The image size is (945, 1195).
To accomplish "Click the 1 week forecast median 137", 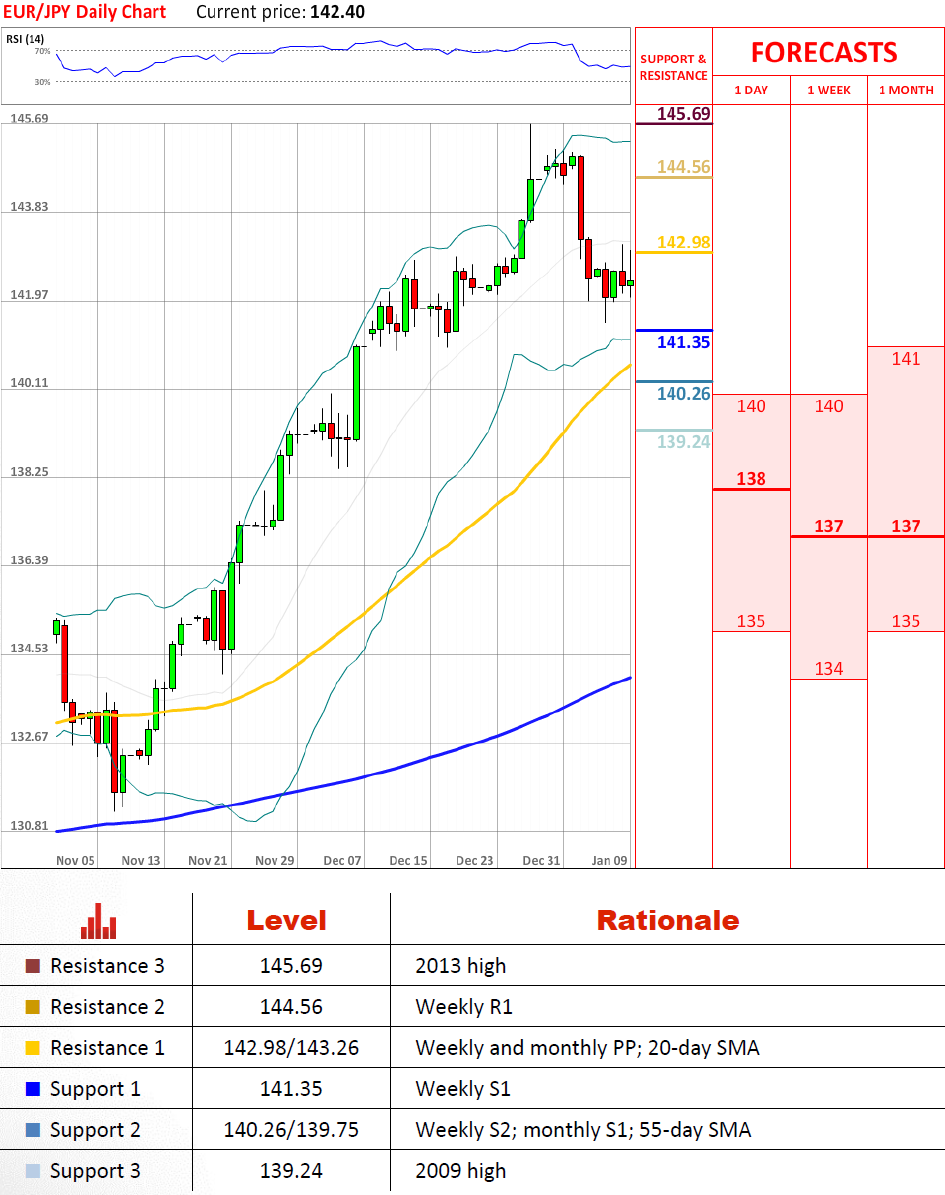I will [828, 527].
